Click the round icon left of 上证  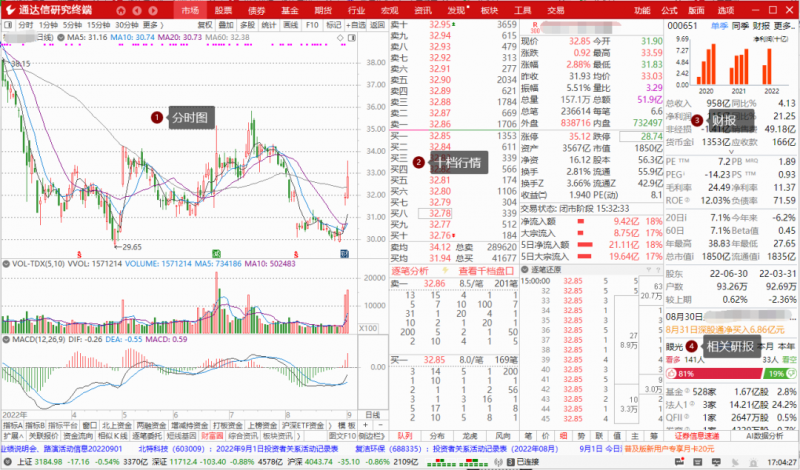(x=8, y=462)
